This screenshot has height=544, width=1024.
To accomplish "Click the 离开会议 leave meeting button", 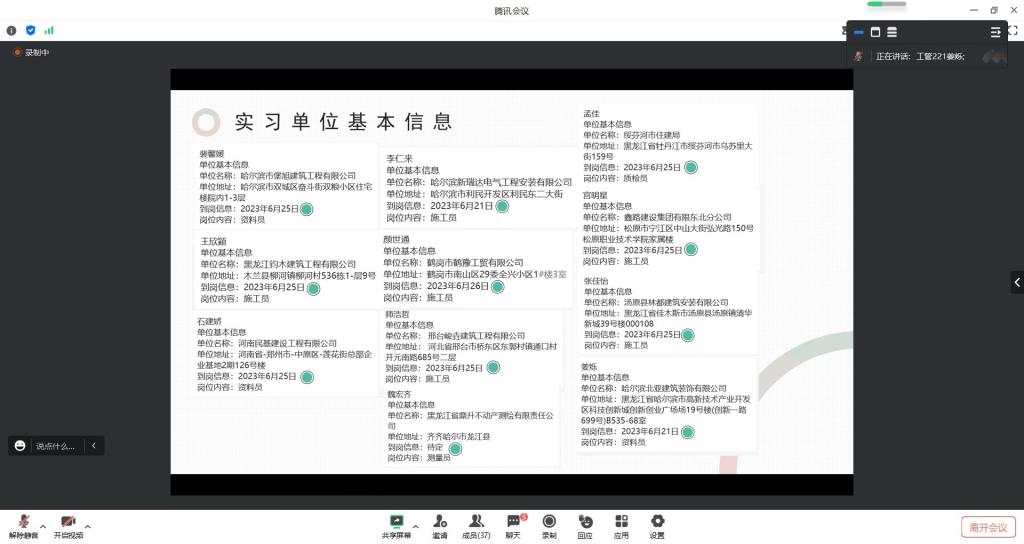I will [988, 527].
